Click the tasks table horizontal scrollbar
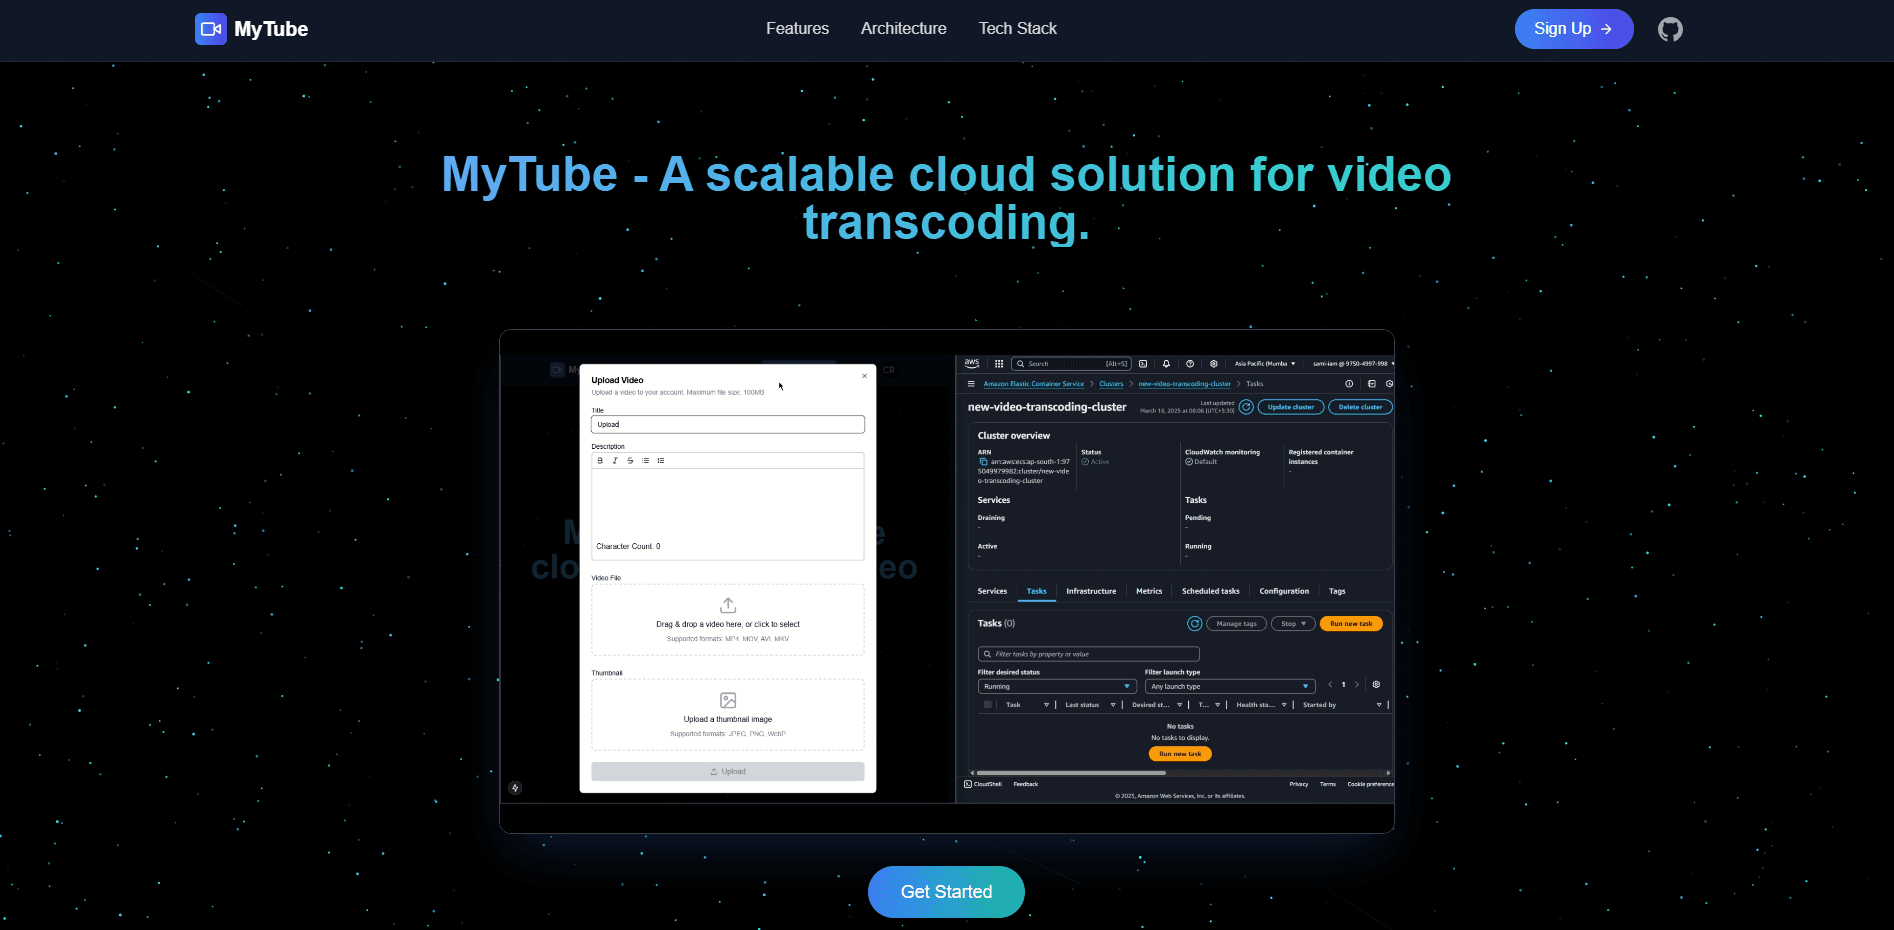The image size is (1894, 930). point(1071,773)
